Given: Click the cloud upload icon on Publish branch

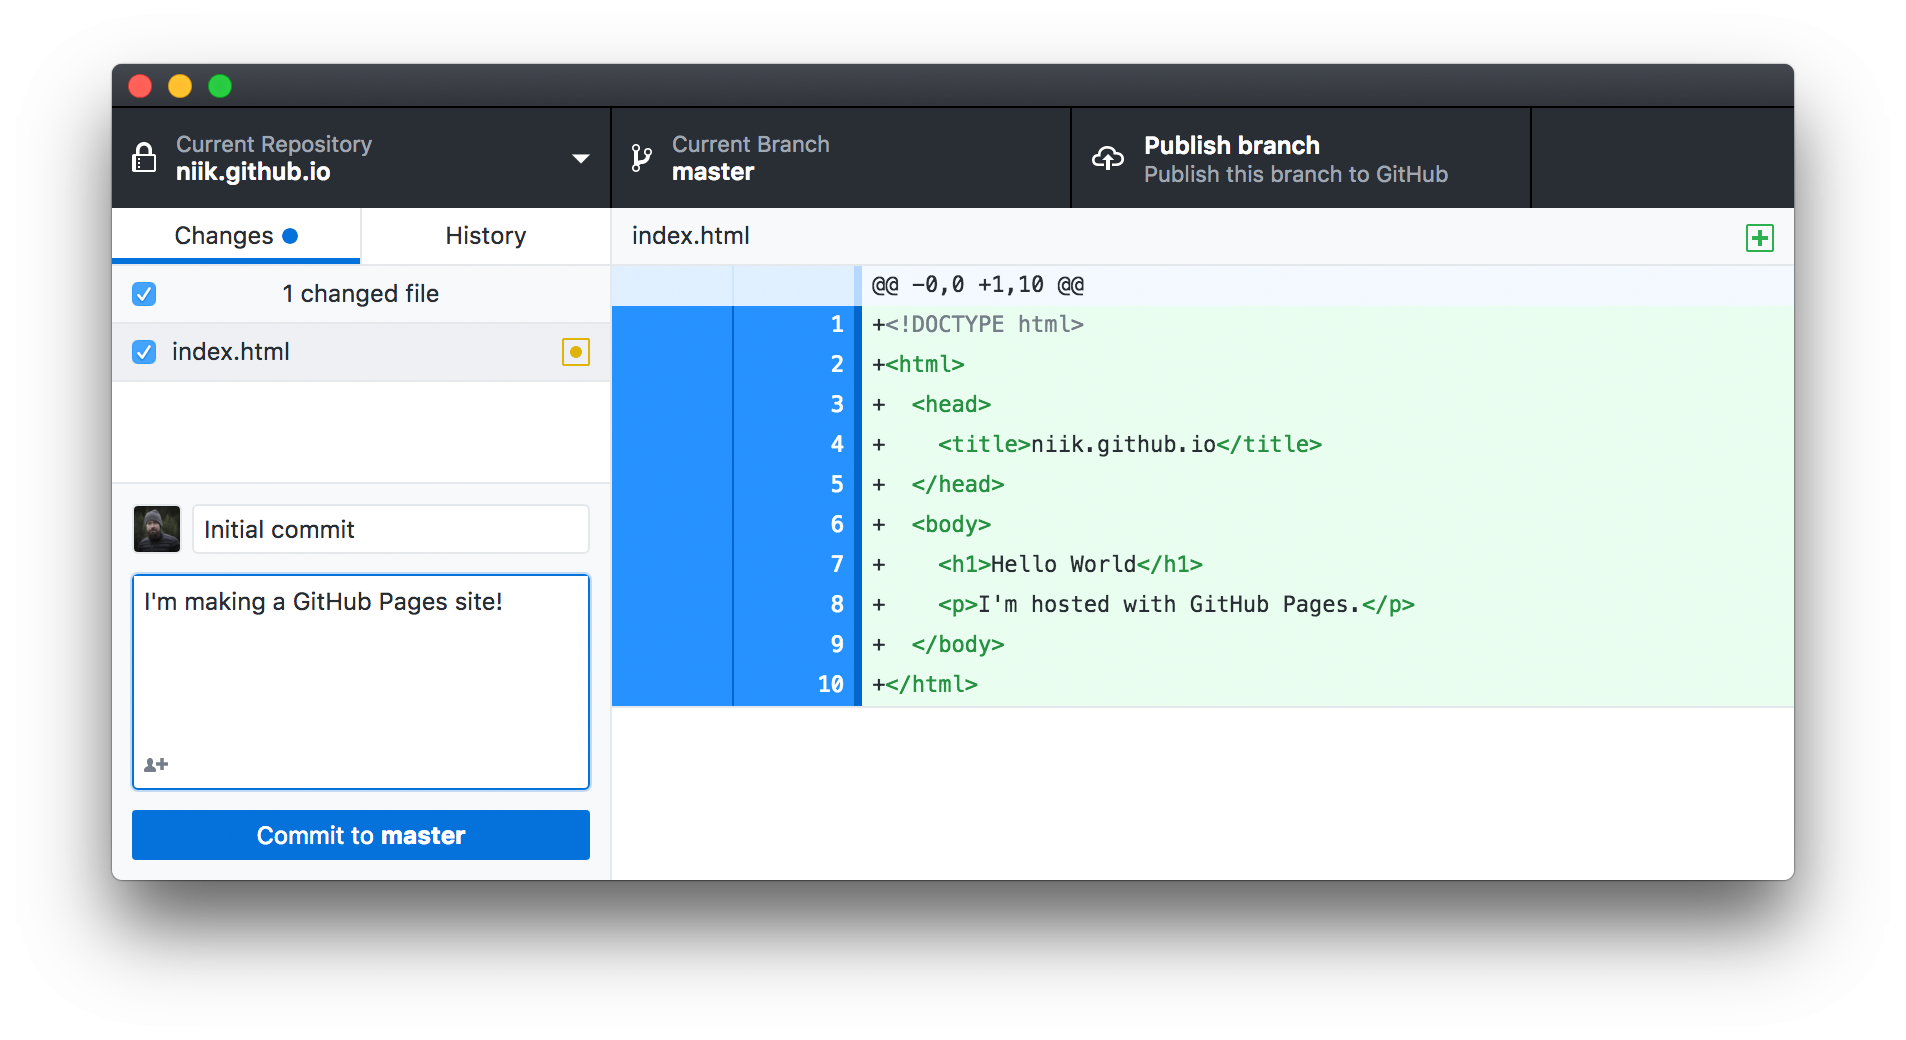Looking at the screenshot, I should [1109, 157].
